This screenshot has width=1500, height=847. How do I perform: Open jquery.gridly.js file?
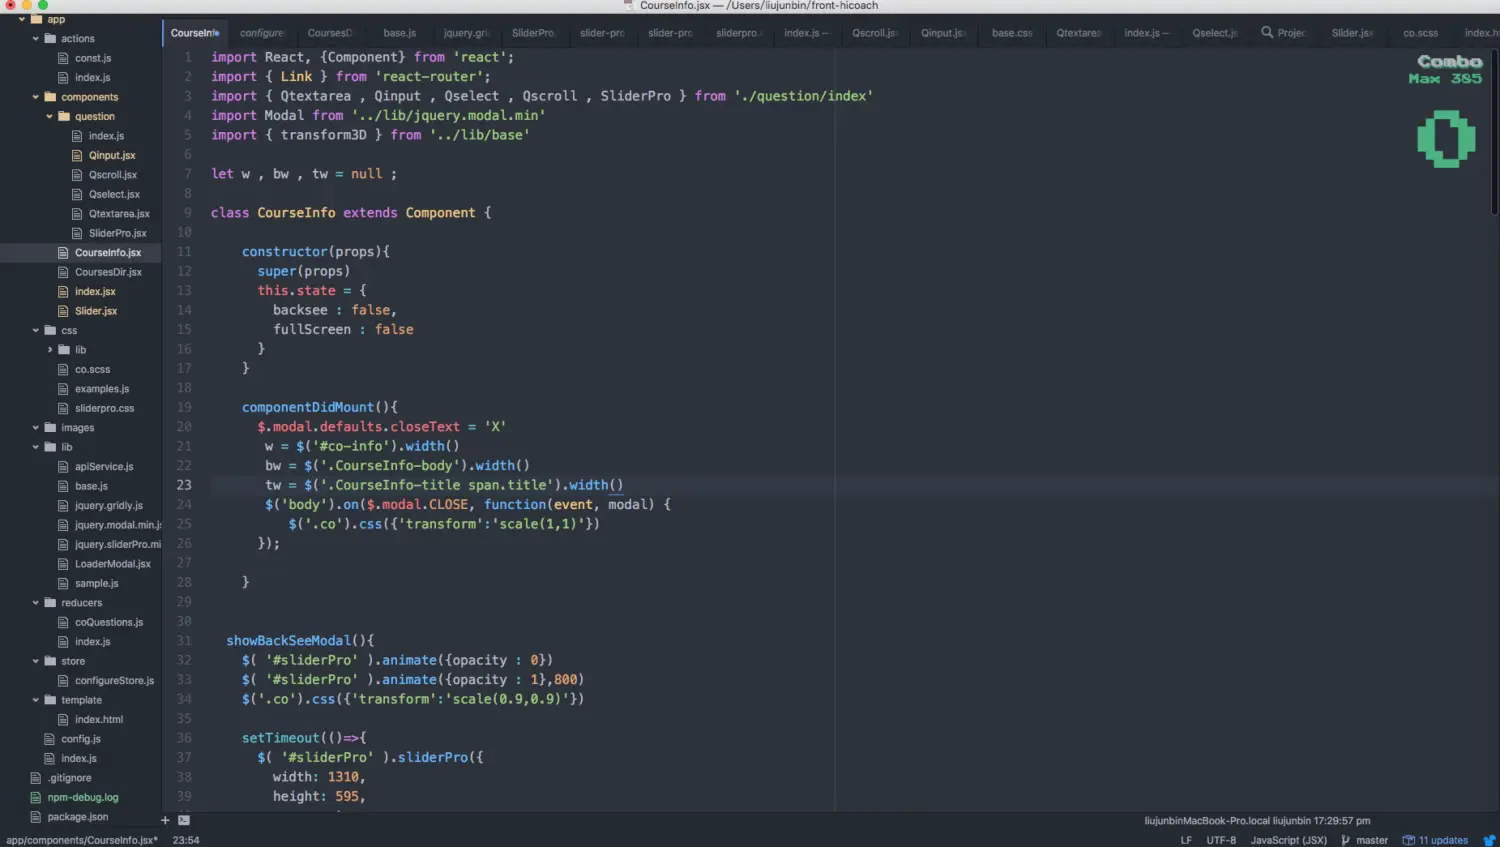[x=109, y=506]
